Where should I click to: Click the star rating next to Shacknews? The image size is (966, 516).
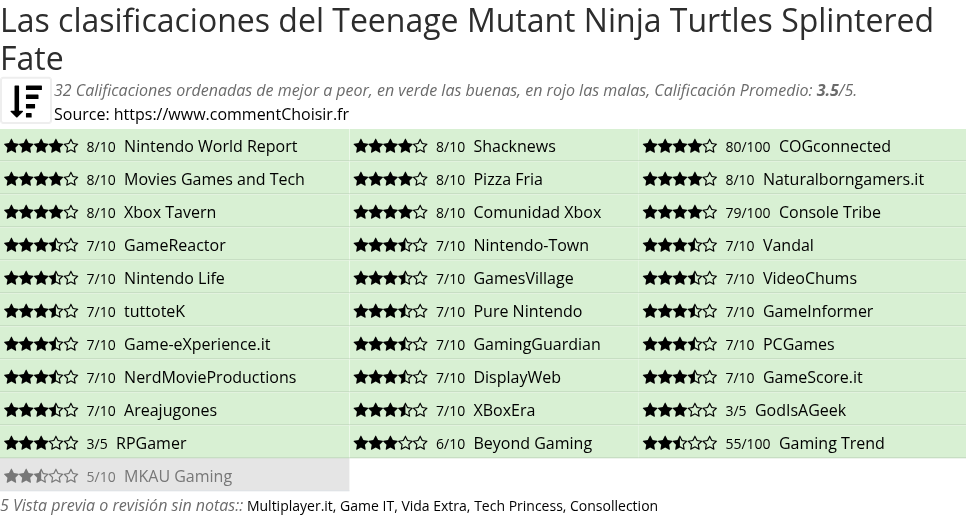click(x=390, y=146)
